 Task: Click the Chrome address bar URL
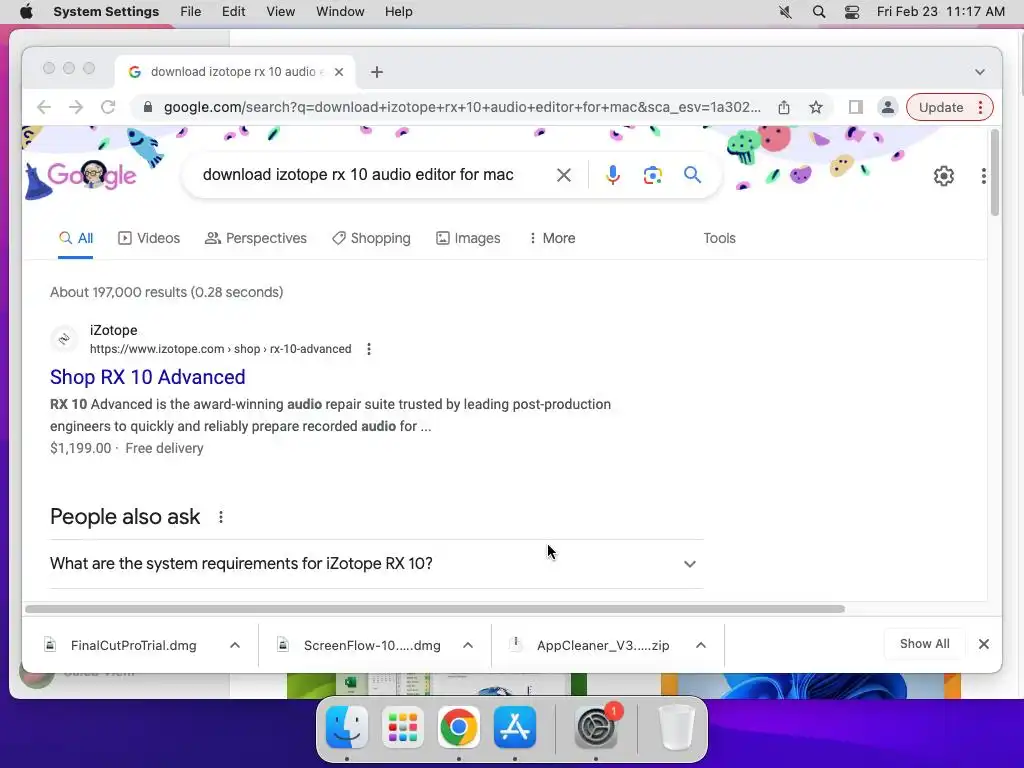click(x=462, y=107)
